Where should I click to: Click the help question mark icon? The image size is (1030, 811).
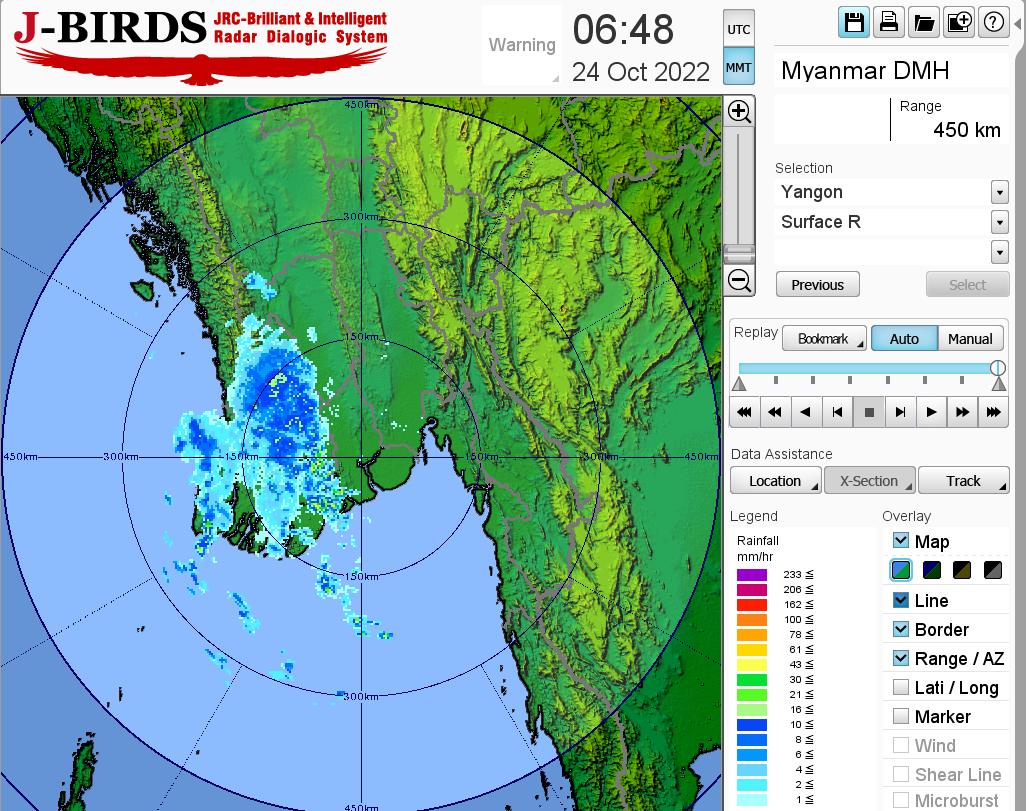(x=993, y=22)
